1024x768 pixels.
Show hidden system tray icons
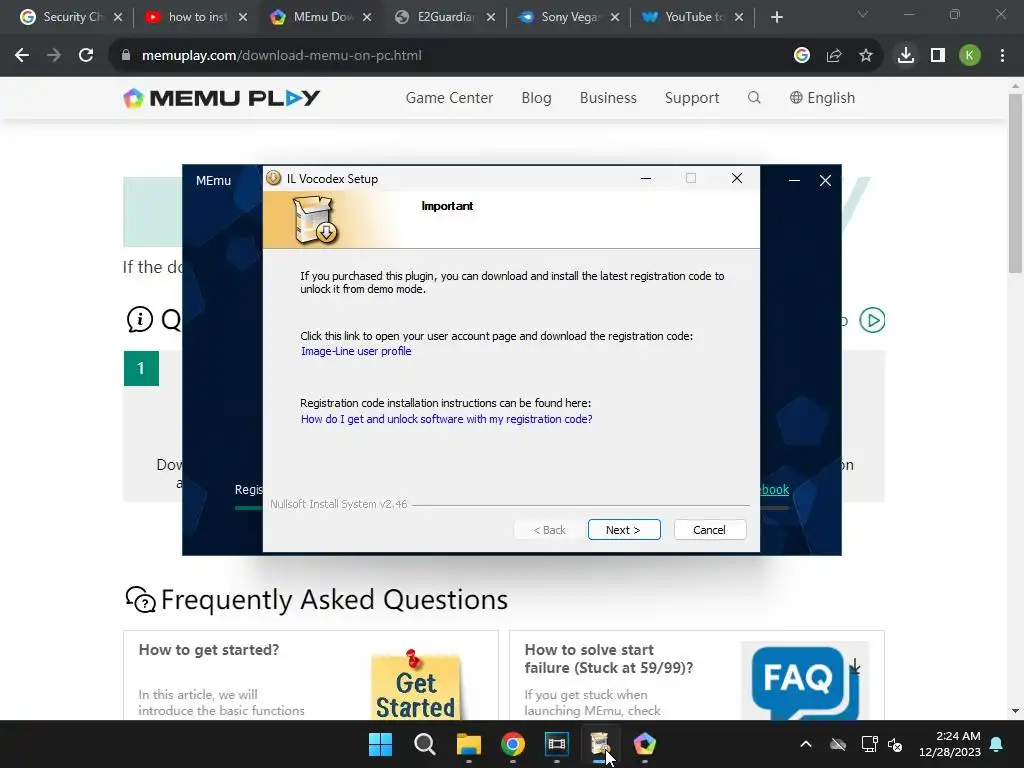(x=806, y=744)
